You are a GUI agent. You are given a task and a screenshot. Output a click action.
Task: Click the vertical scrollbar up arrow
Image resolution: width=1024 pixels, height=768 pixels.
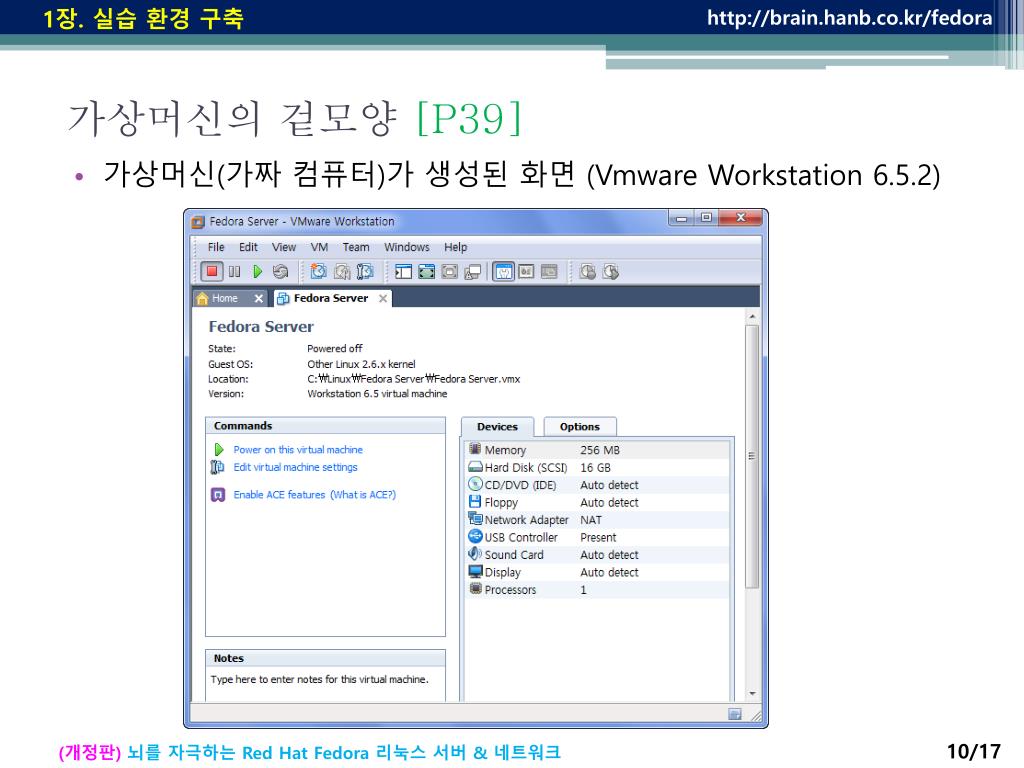pos(752,317)
